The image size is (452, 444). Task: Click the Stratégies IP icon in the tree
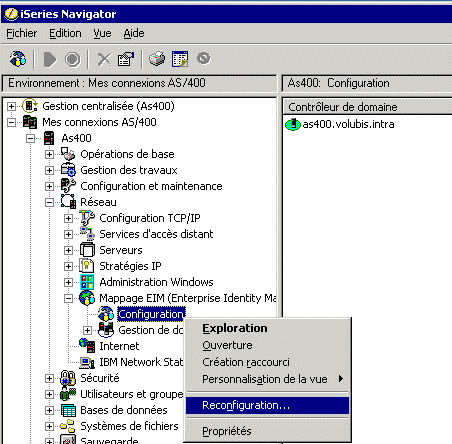pos(87,266)
